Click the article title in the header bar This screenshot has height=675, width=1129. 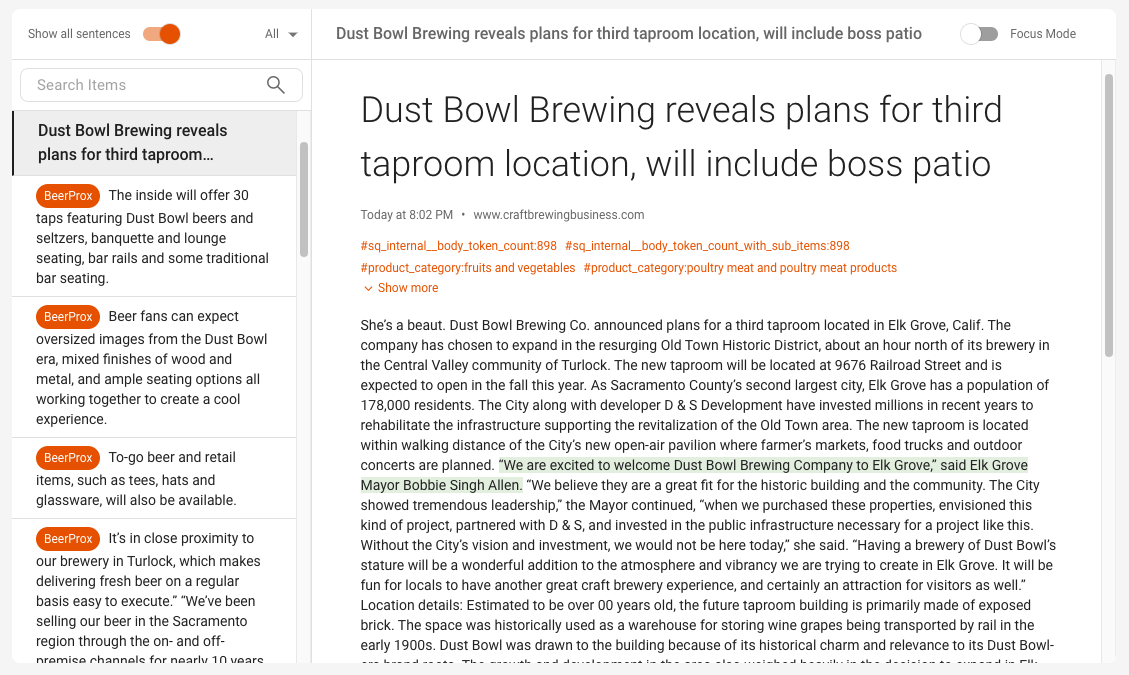tap(629, 34)
